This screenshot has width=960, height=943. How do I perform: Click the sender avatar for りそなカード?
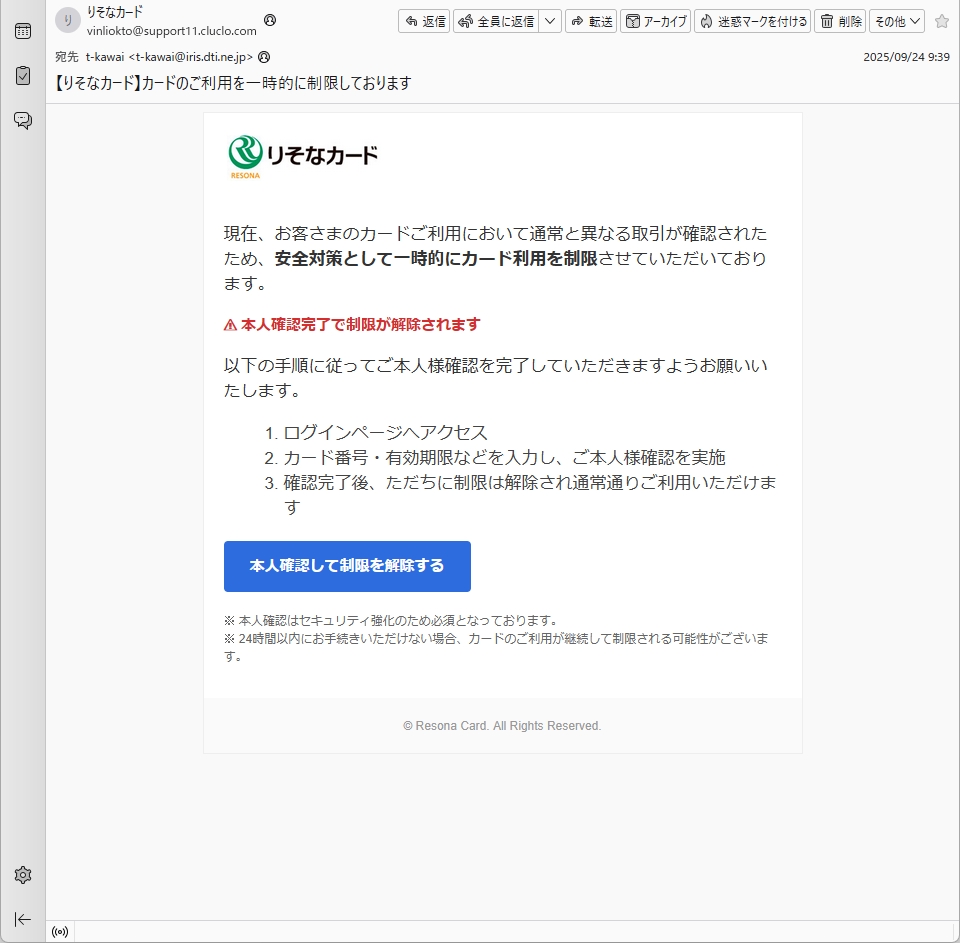[x=67, y=21]
